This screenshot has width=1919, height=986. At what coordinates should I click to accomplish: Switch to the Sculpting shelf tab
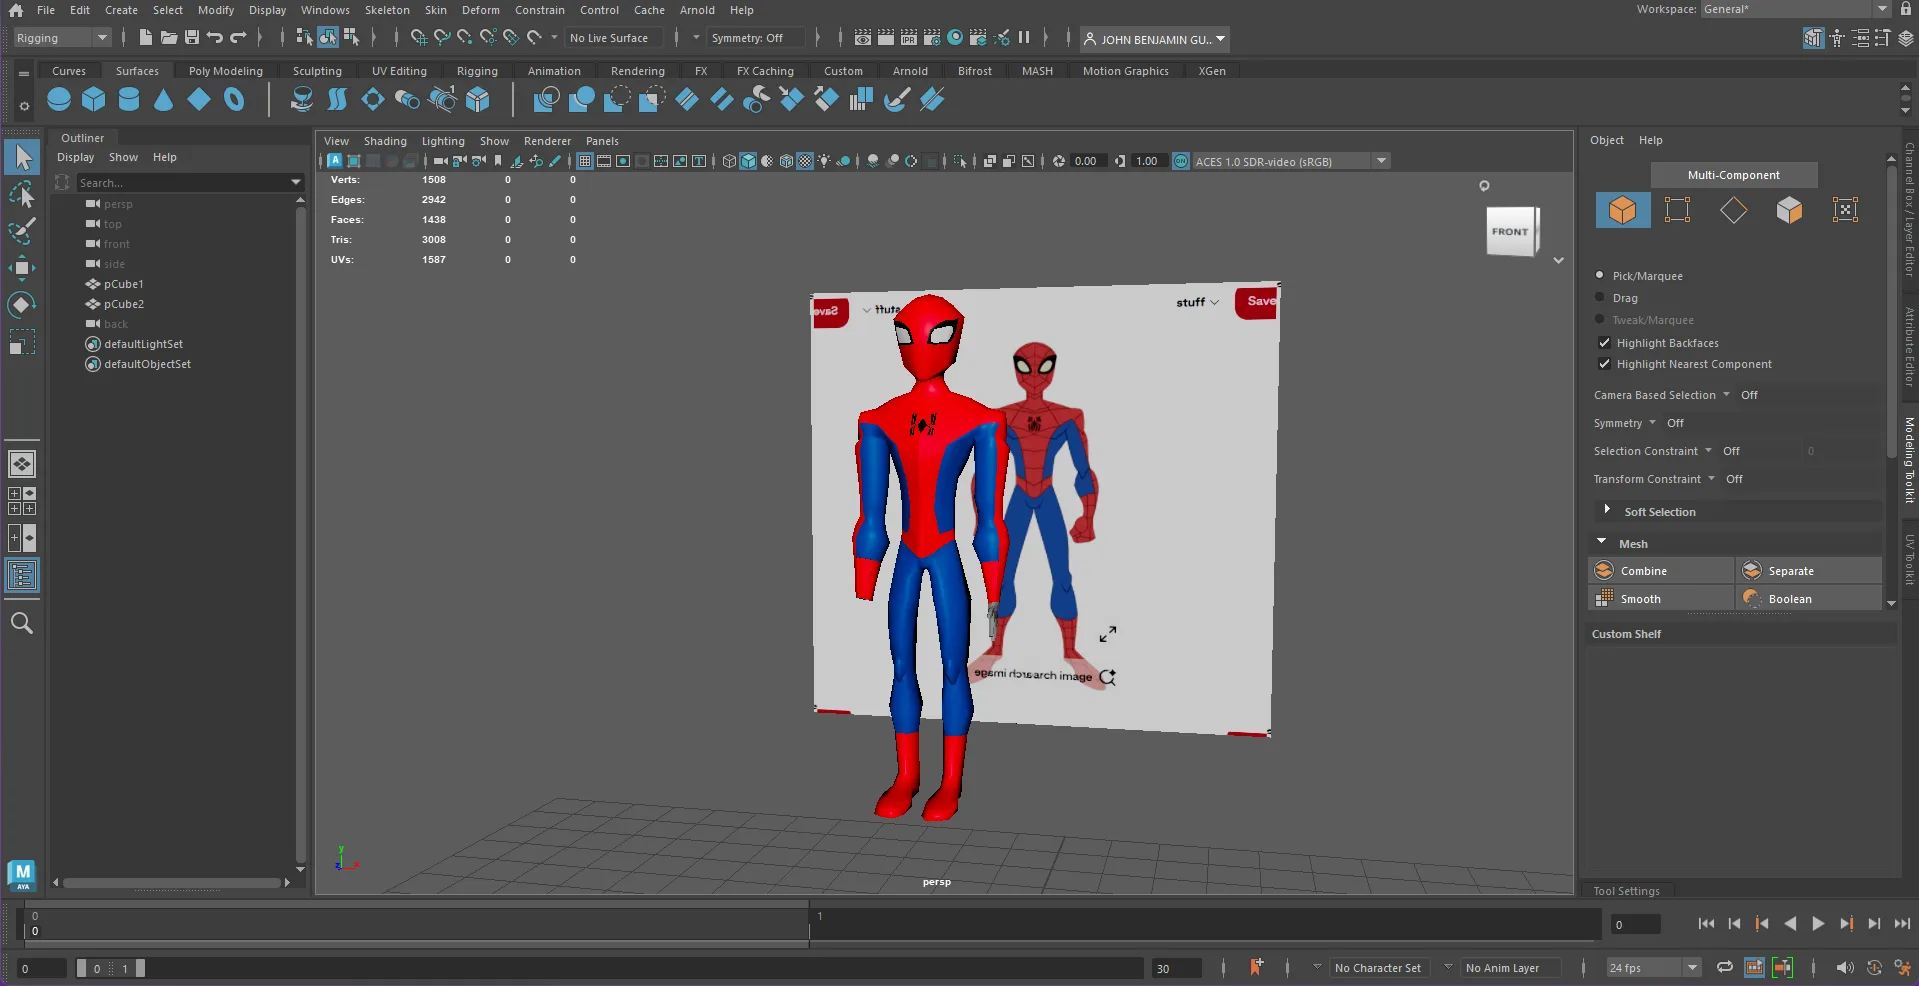tap(317, 71)
